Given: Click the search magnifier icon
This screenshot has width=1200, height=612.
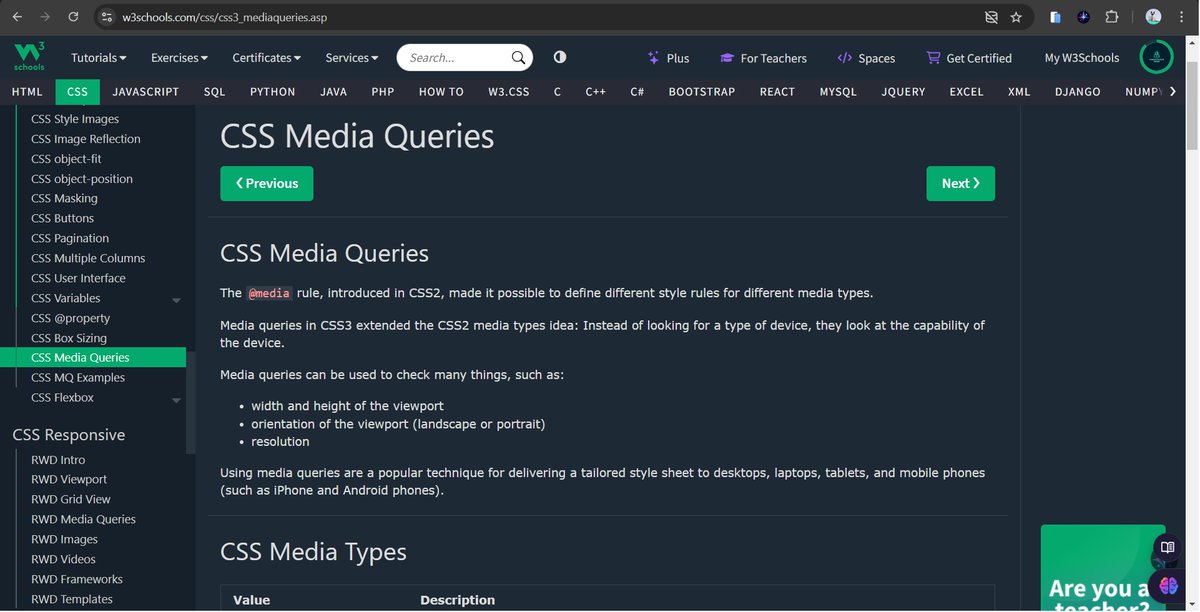Looking at the screenshot, I should point(516,57).
